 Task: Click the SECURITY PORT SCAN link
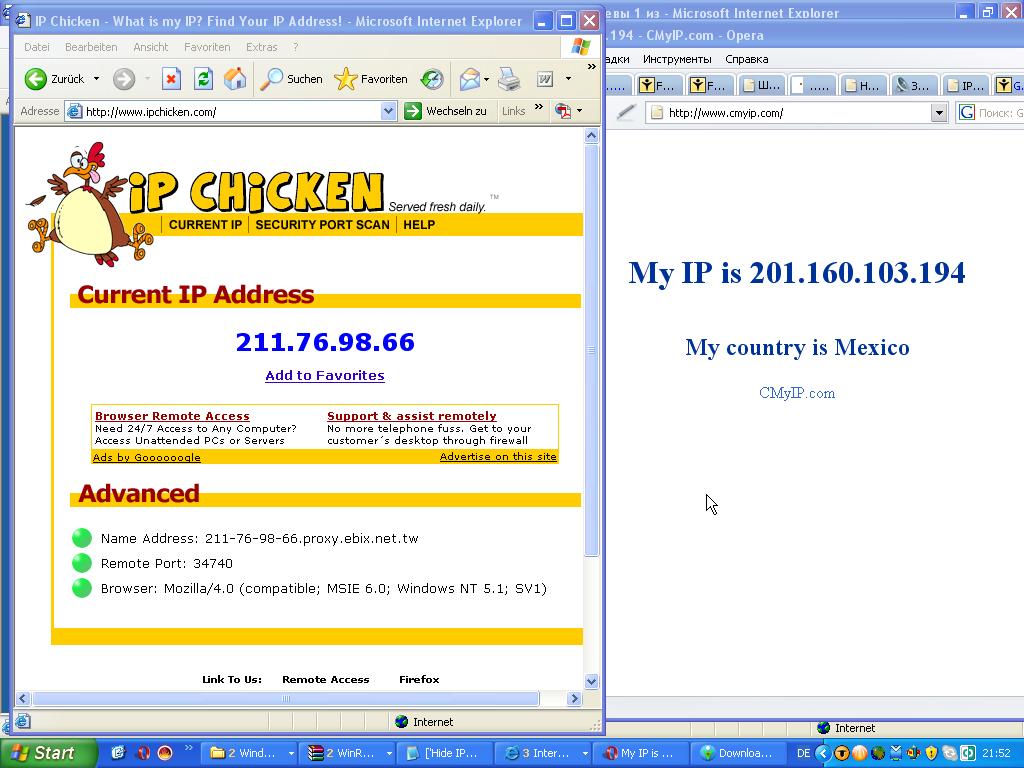coord(322,225)
